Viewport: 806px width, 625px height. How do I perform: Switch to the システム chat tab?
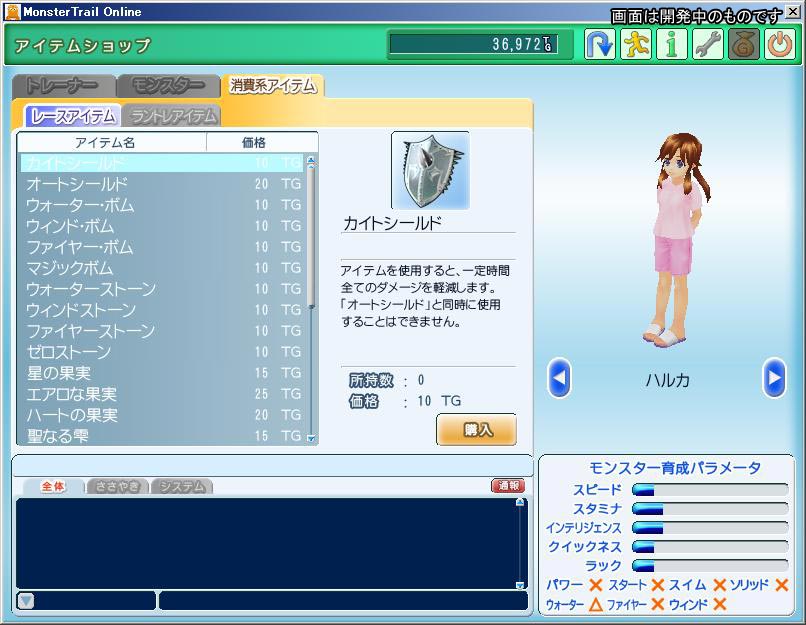pos(181,486)
